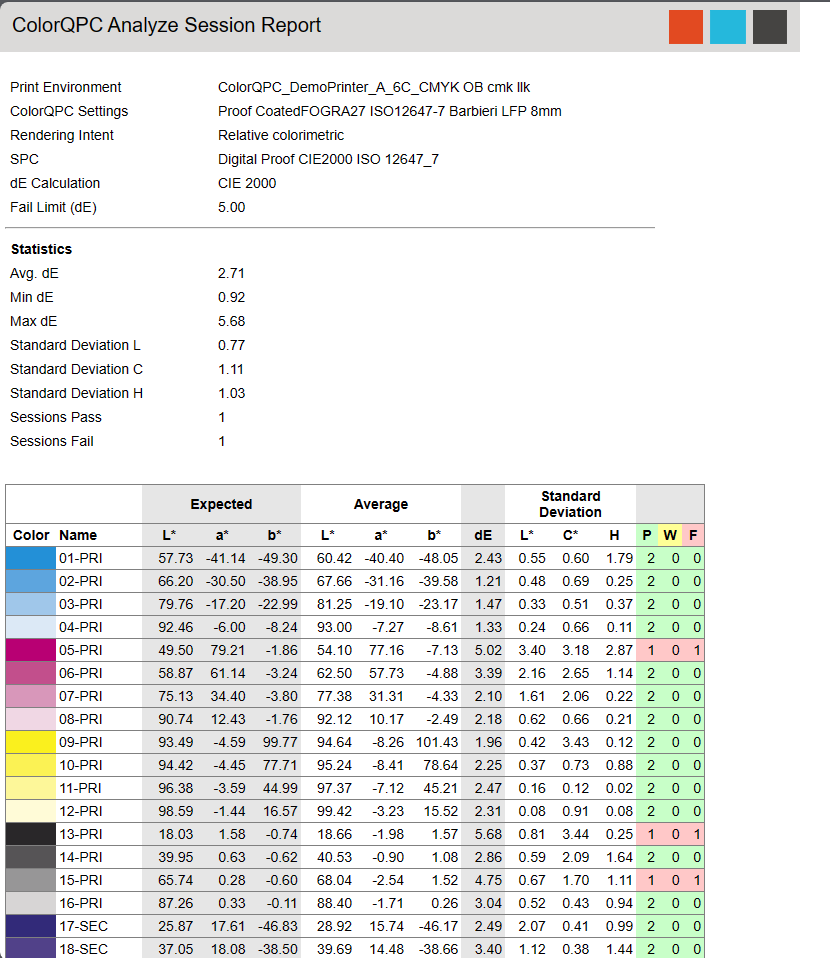Screen dimensions: 830x958
Task: Click average b* value 101.43 in 09-PRI row
Action: pyautogui.click(x=437, y=742)
